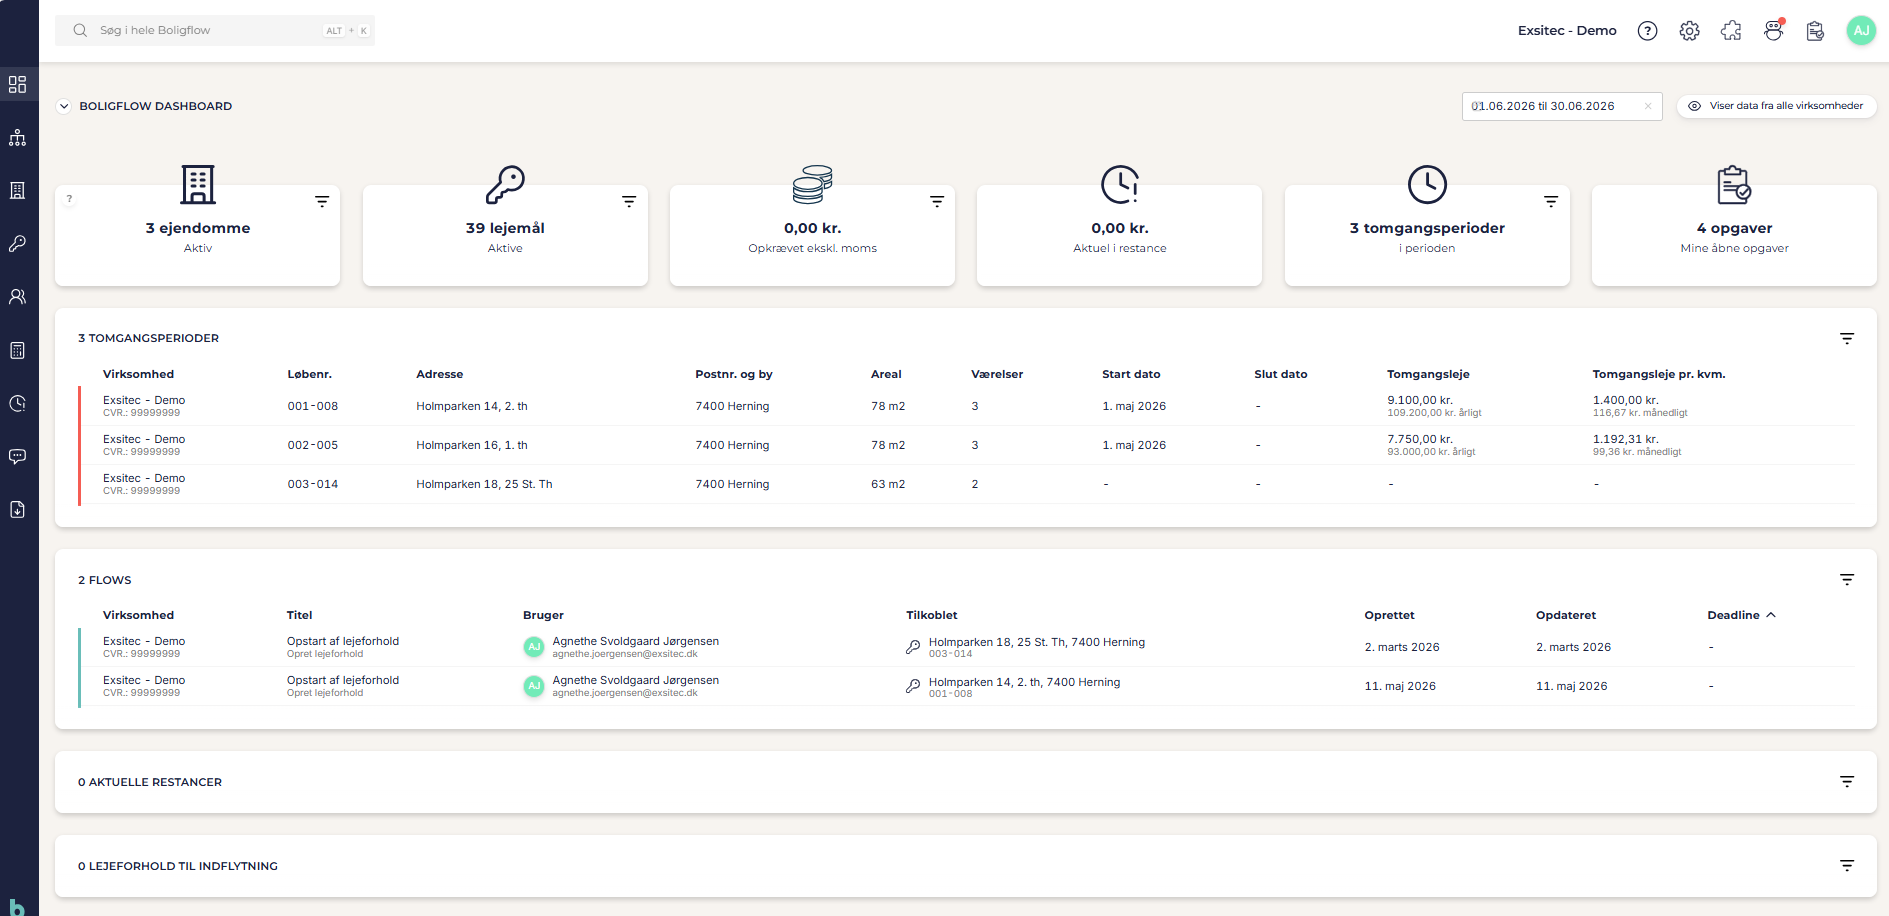Open Holmparken 14, 2. th vacancy row
Screen dimensions: 1889x916
(967, 406)
